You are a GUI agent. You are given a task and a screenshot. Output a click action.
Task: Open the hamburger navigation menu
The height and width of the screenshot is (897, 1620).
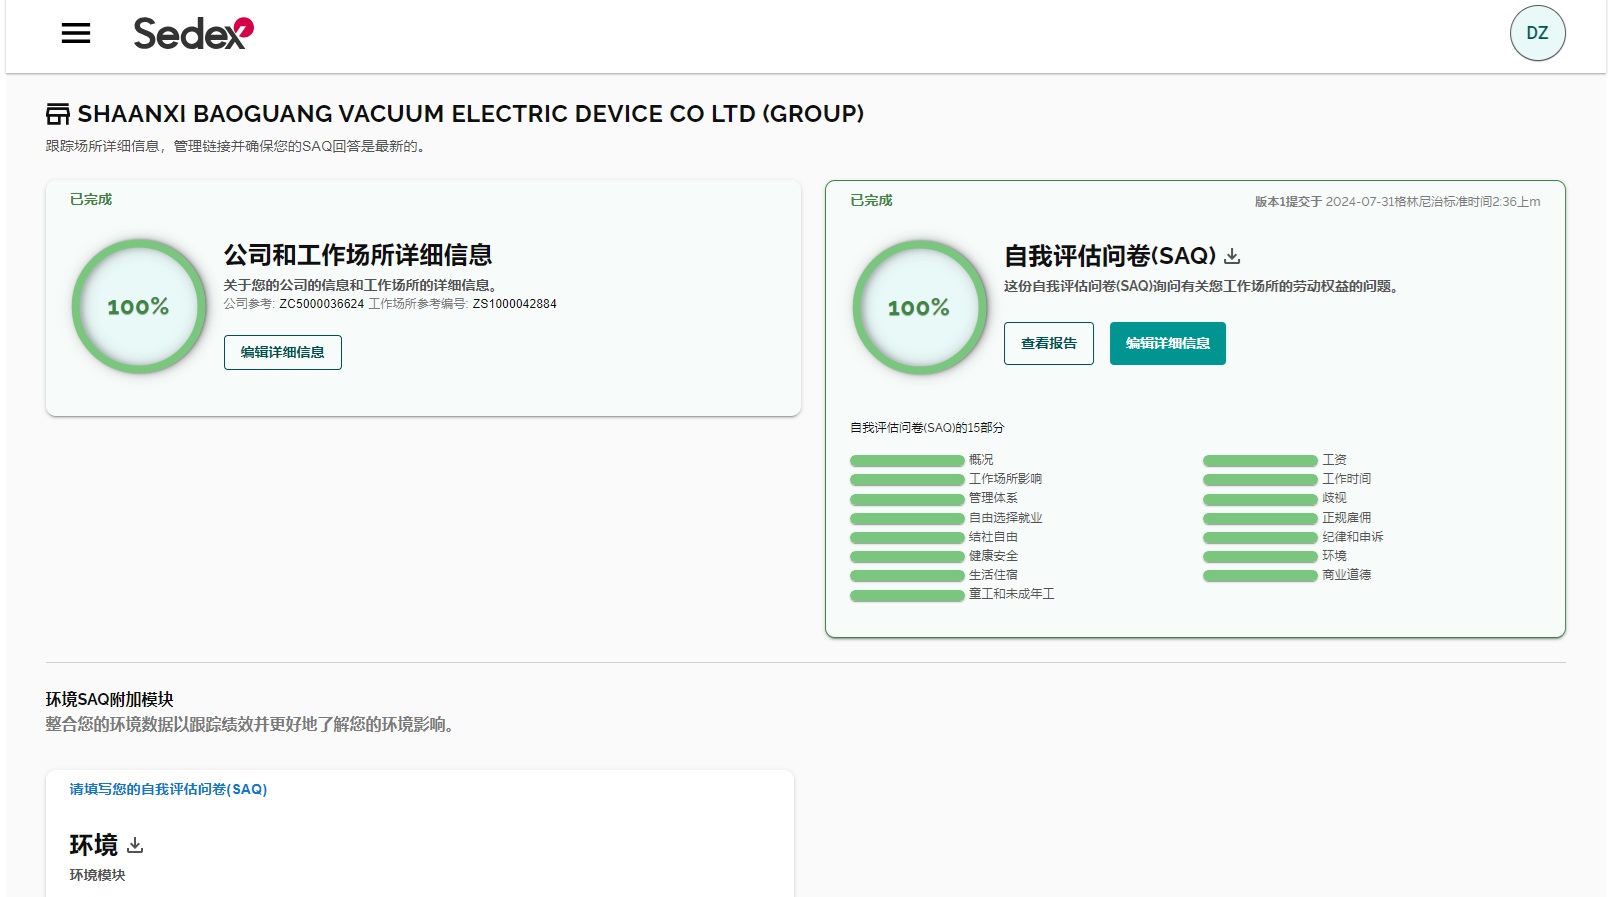click(x=76, y=34)
